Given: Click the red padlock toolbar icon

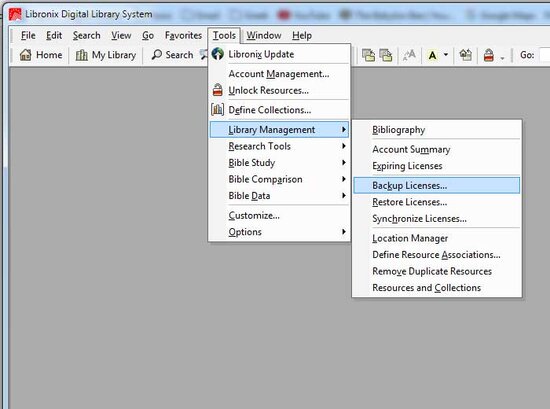Looking at the screenshot, I should pos(489,55).
